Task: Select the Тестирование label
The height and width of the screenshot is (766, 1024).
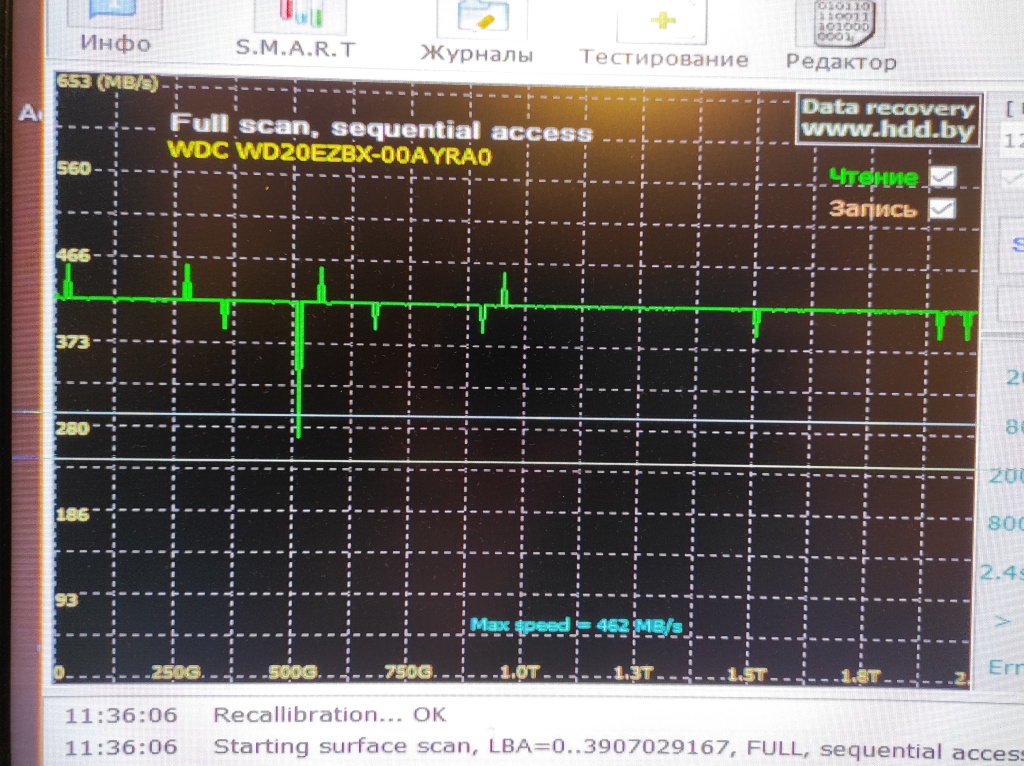Action: (x=664, y=58)
